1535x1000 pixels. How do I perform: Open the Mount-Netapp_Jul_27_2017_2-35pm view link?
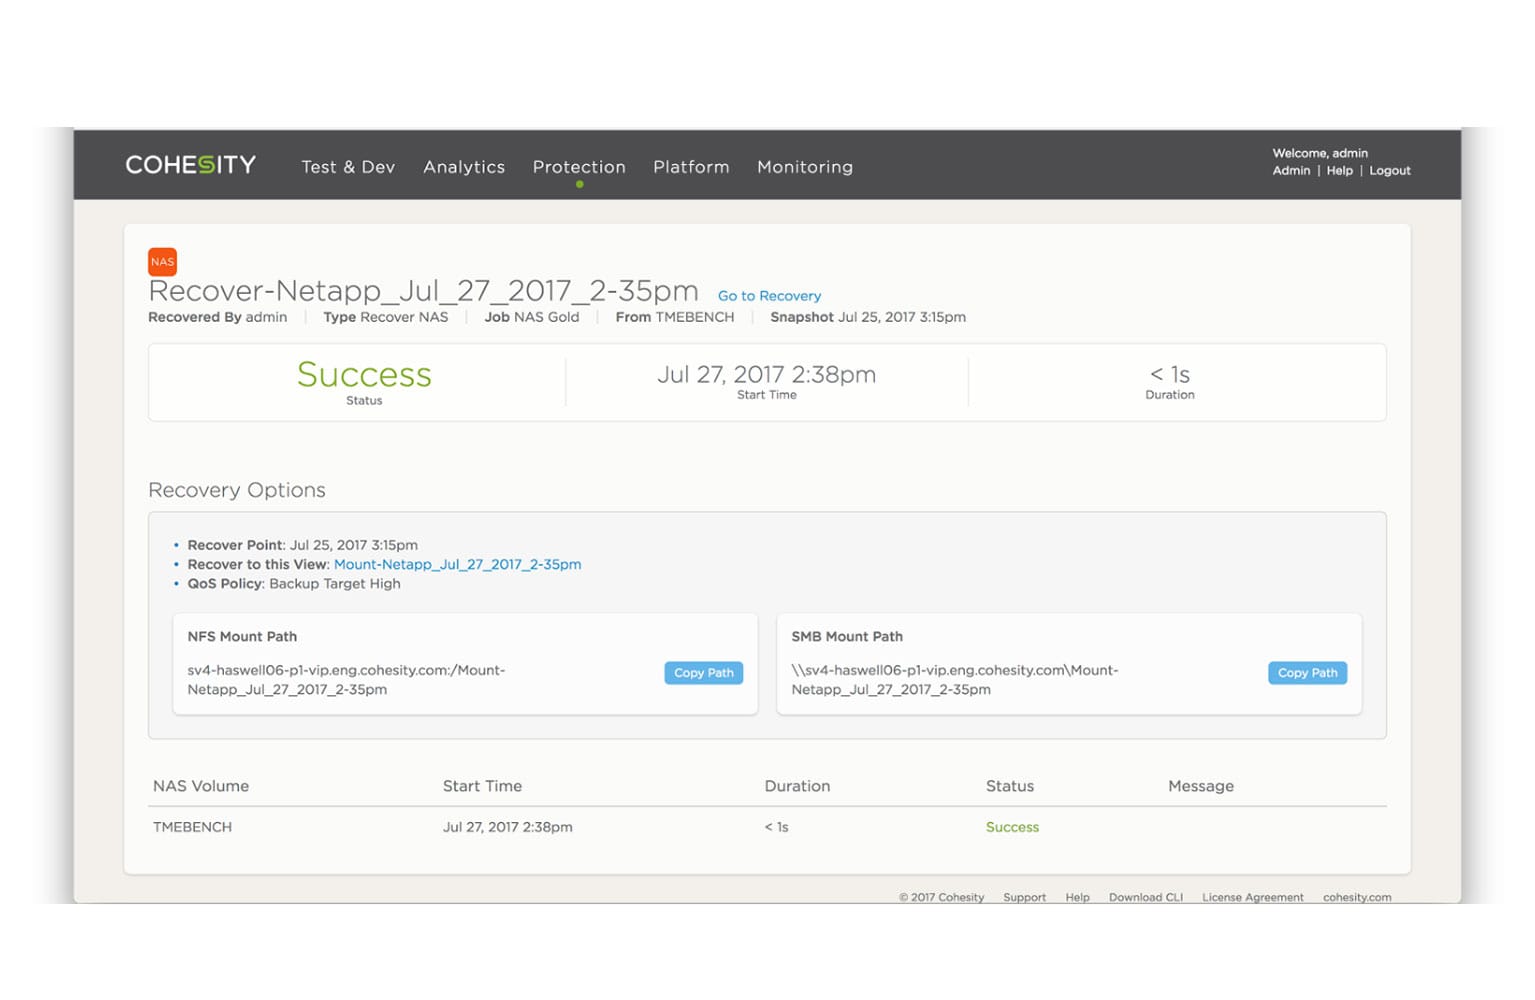coord(457,564)
